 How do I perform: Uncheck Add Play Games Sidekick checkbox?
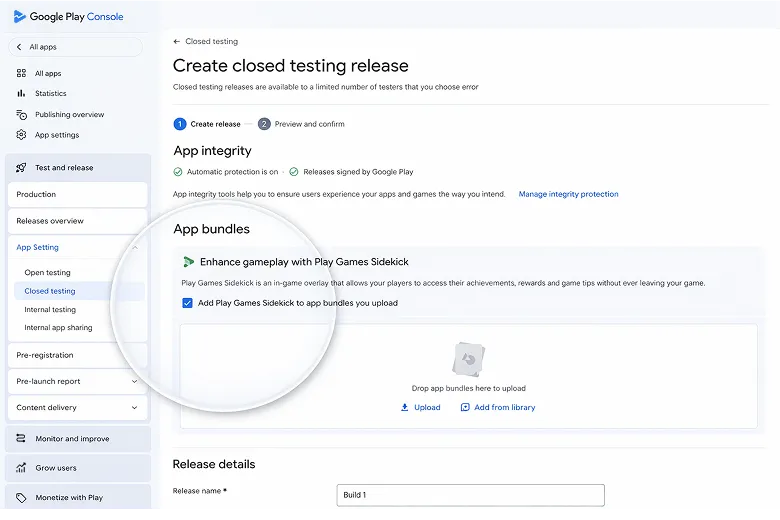click(187, 303)
